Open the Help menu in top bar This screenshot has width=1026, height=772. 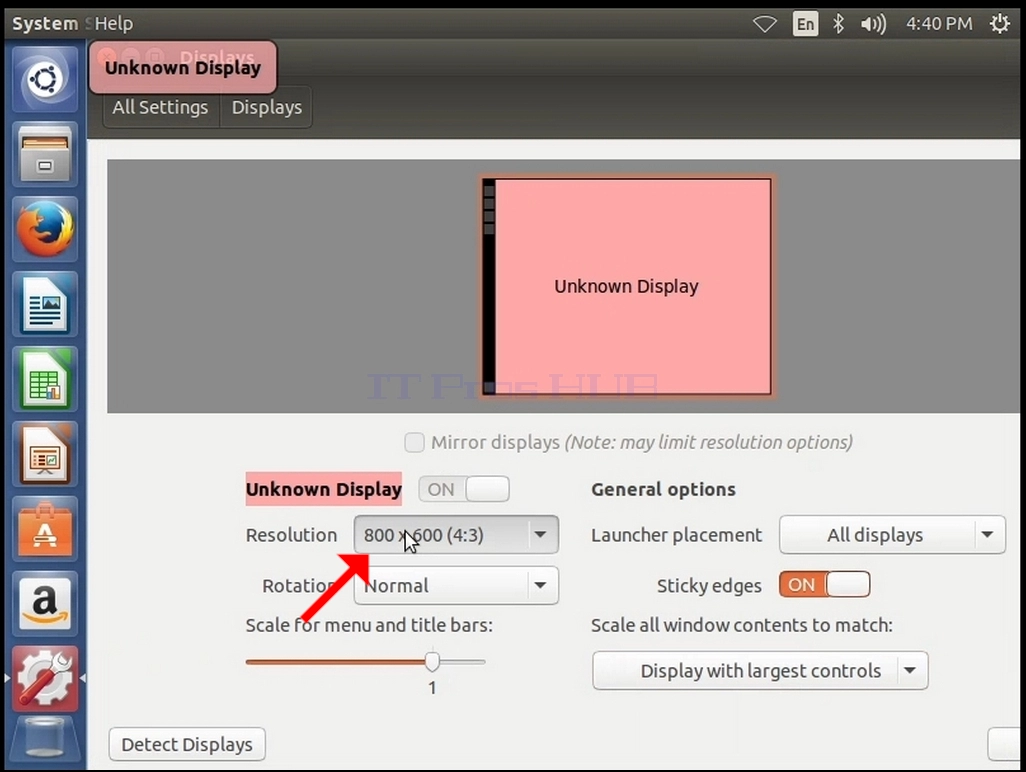[x=114, y=24]
